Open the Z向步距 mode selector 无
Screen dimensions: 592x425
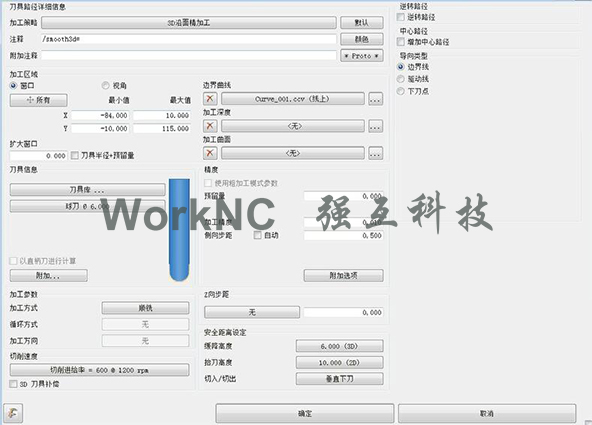click(x=252, y=312)
